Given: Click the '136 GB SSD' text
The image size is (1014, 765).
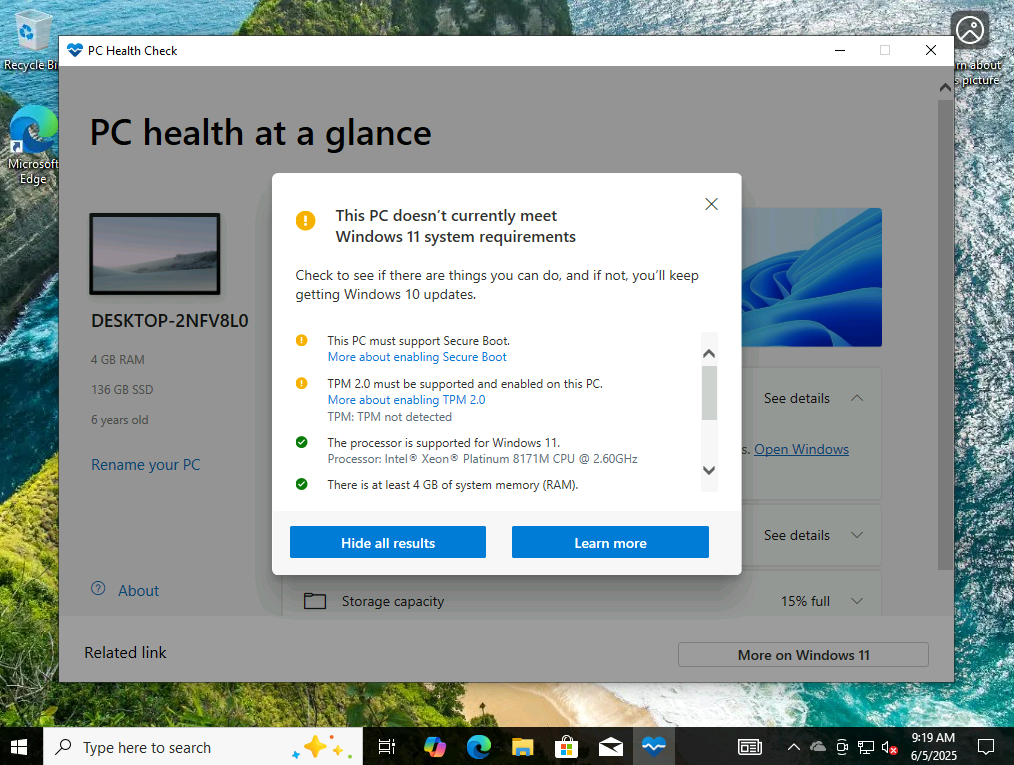Looking at the screenshot, I should 122,390.
